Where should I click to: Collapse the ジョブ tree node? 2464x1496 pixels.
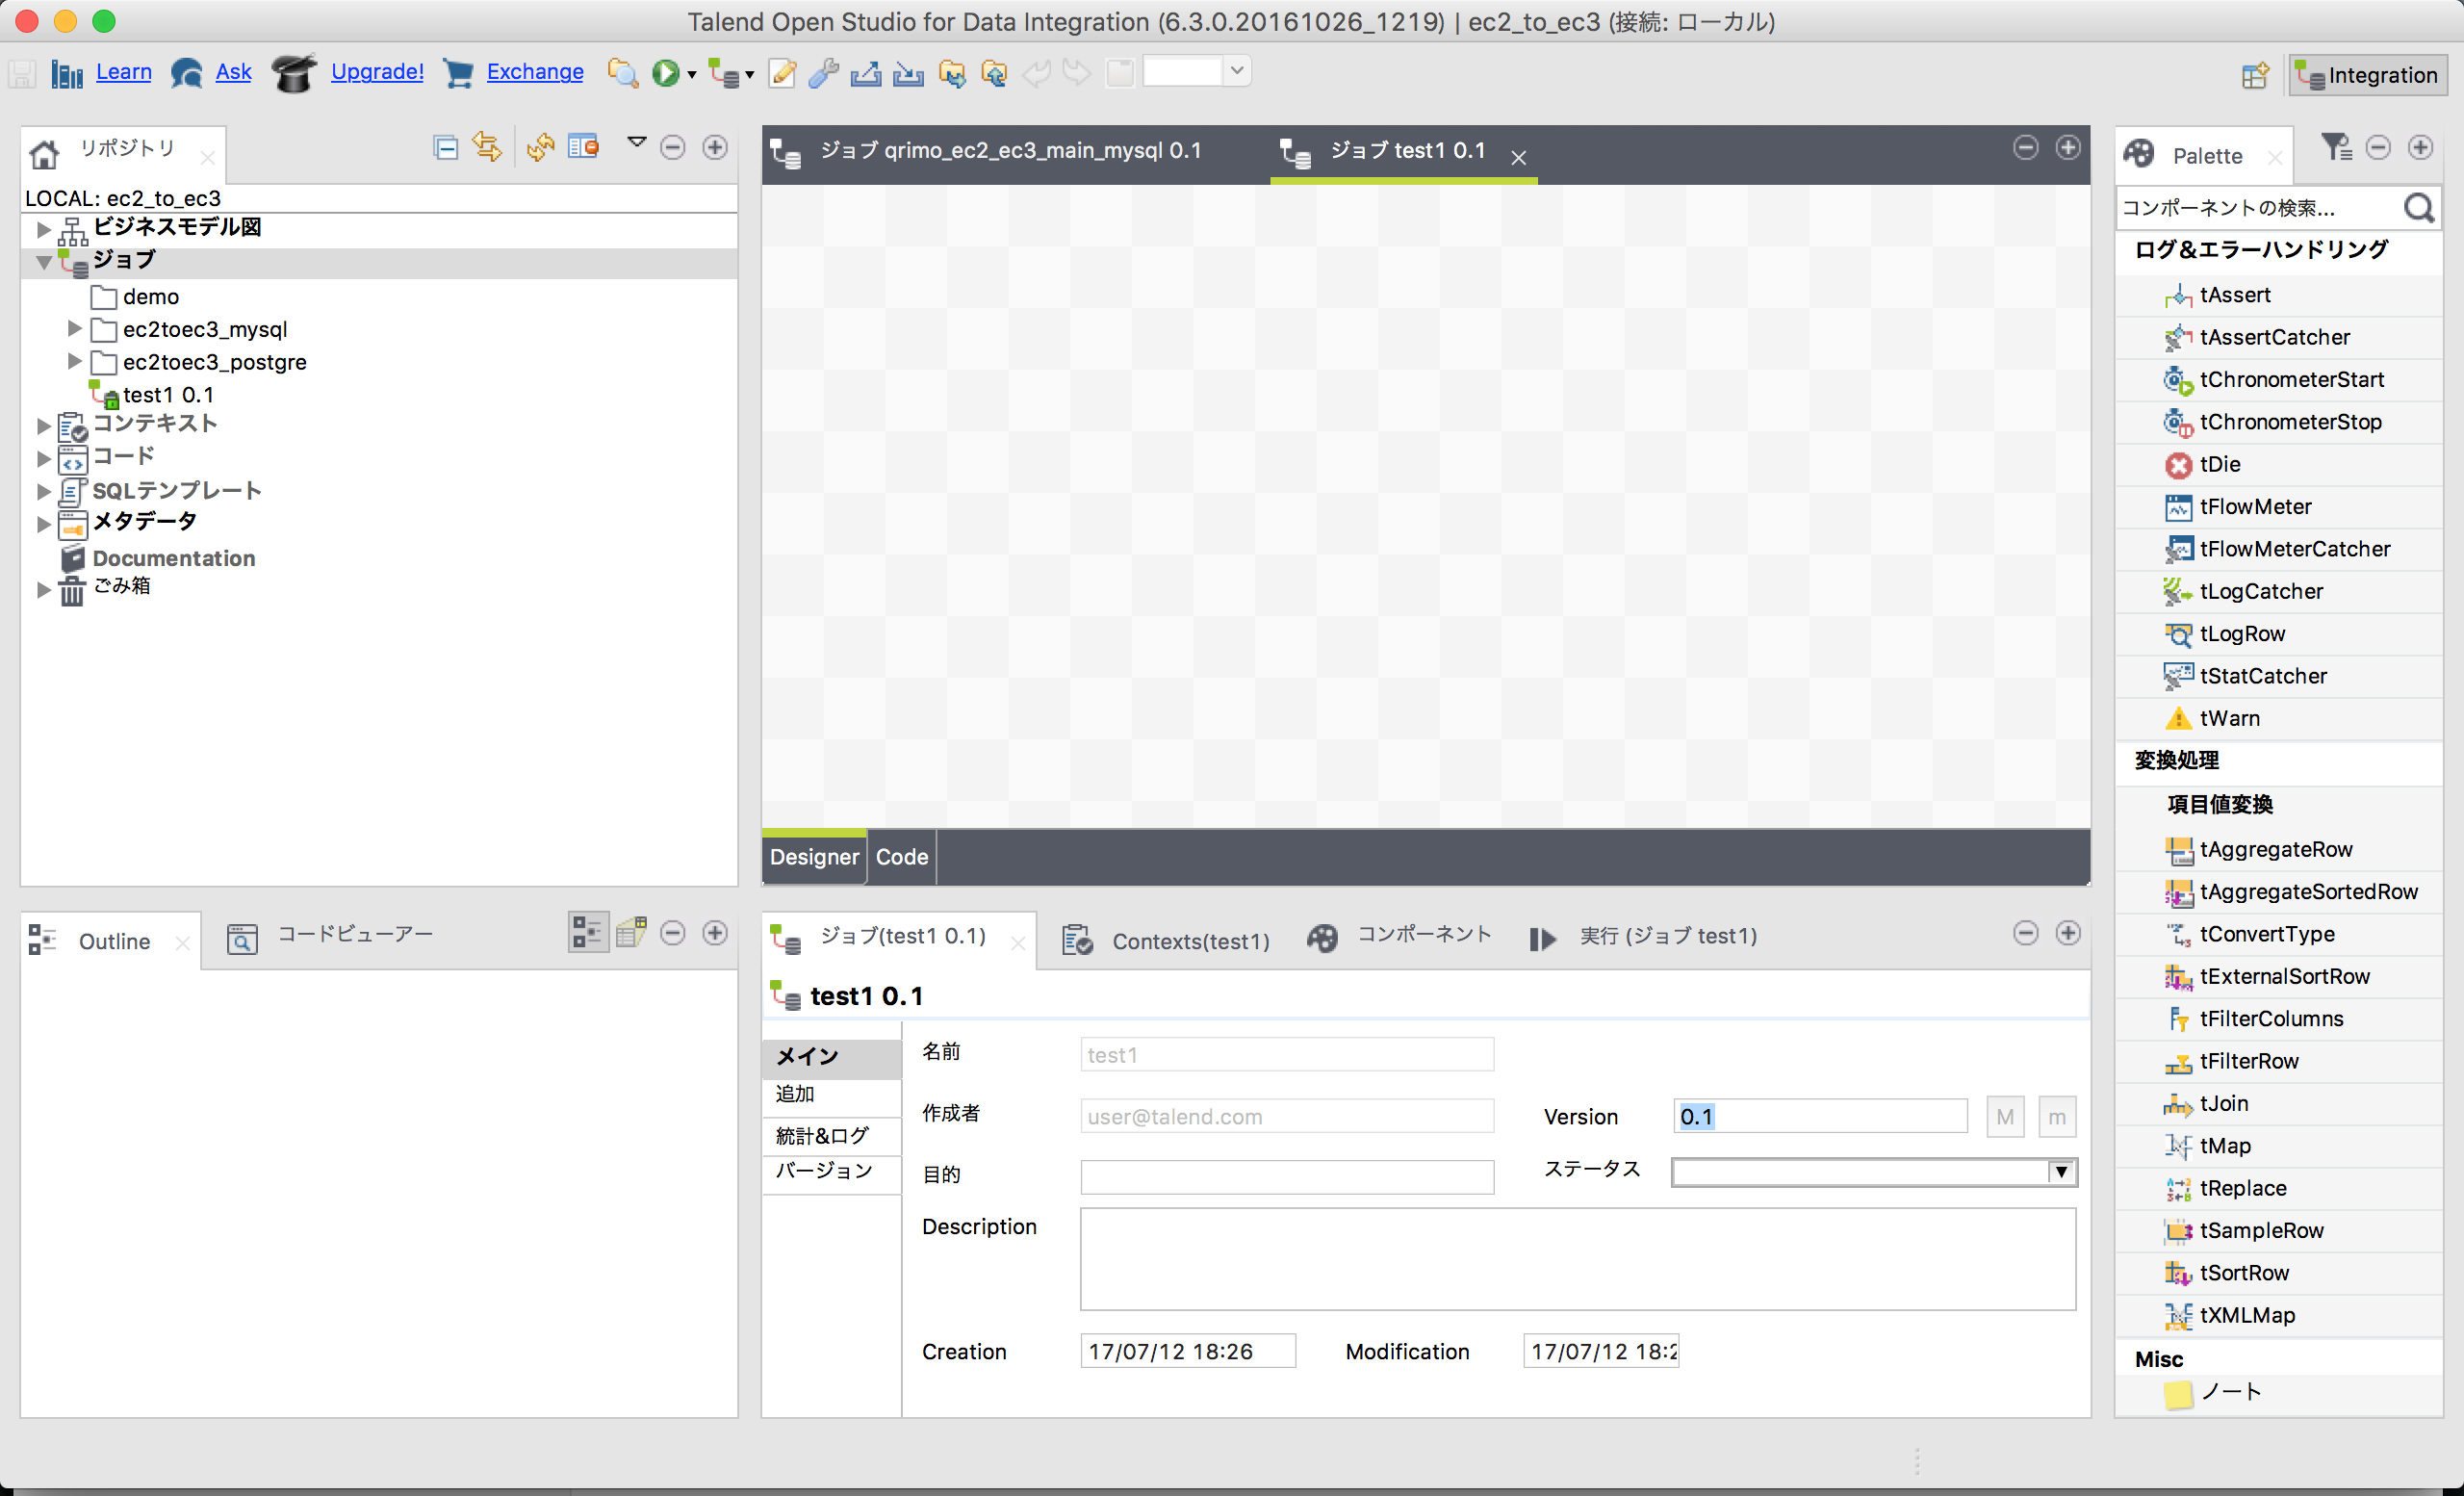[x=44, y=261]
